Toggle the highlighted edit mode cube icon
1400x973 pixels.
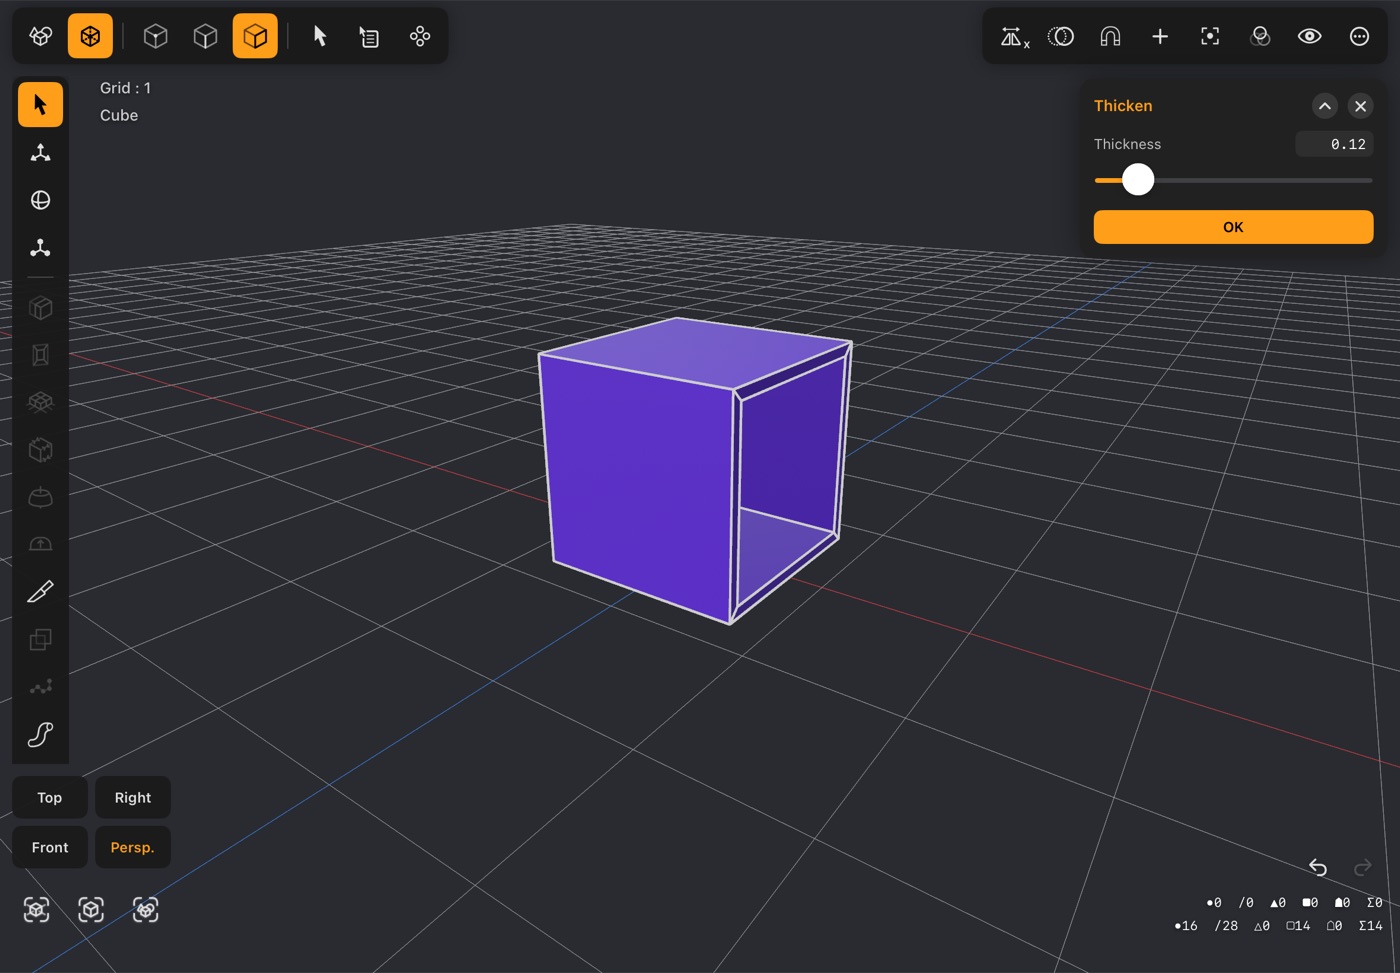click(90, 36)
